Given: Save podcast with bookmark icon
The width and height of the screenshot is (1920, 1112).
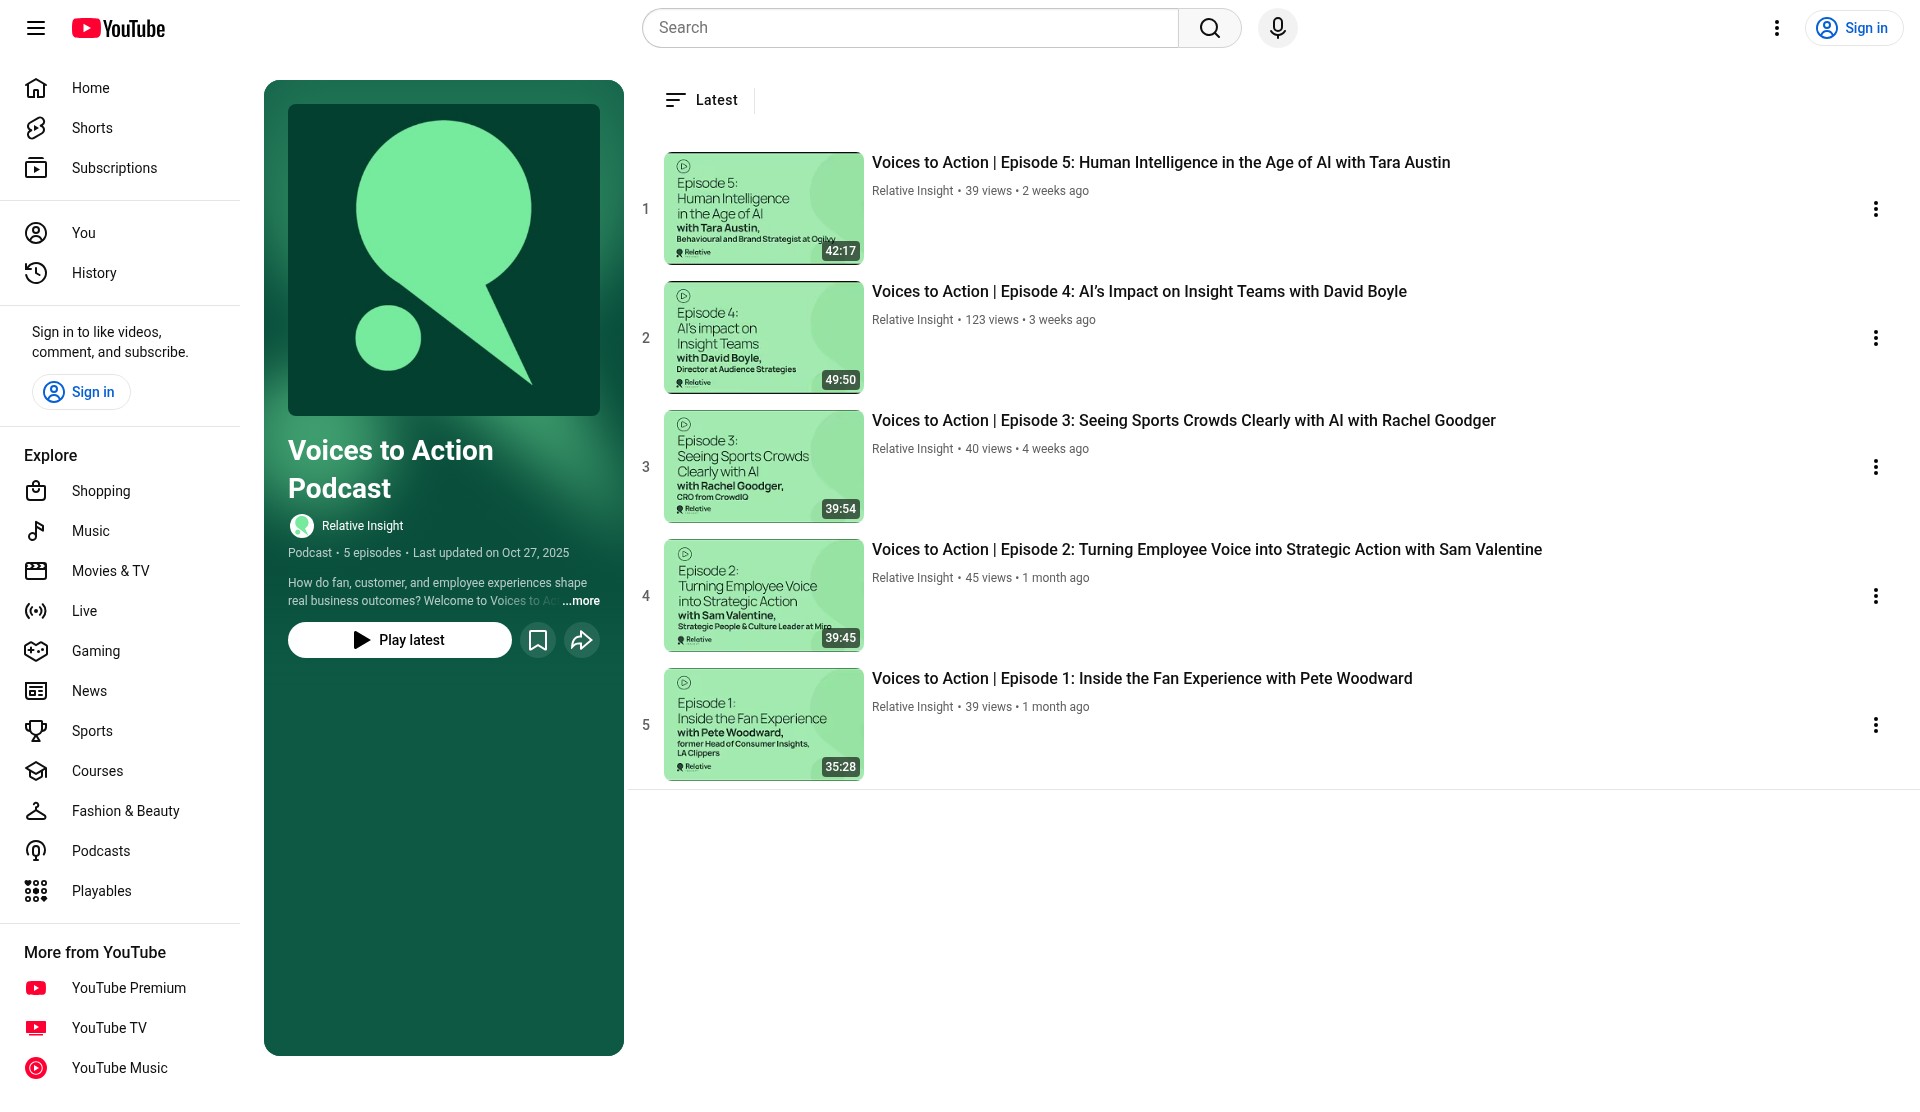Looking at the screenshot, I should [538, 640].
